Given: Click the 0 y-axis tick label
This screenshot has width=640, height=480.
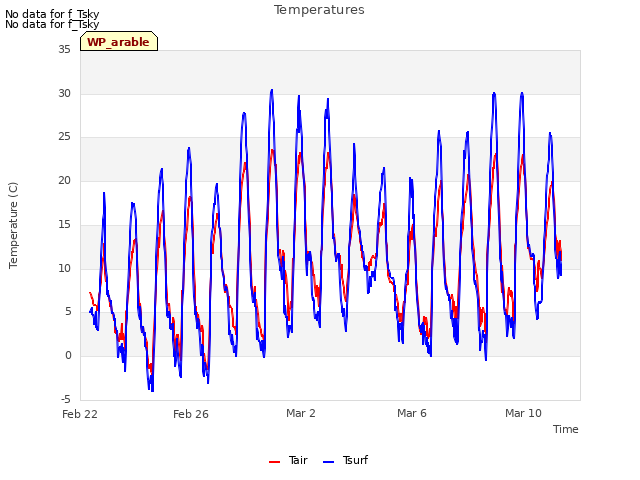Looking at the screenshot, I should (x=68, y=356).
